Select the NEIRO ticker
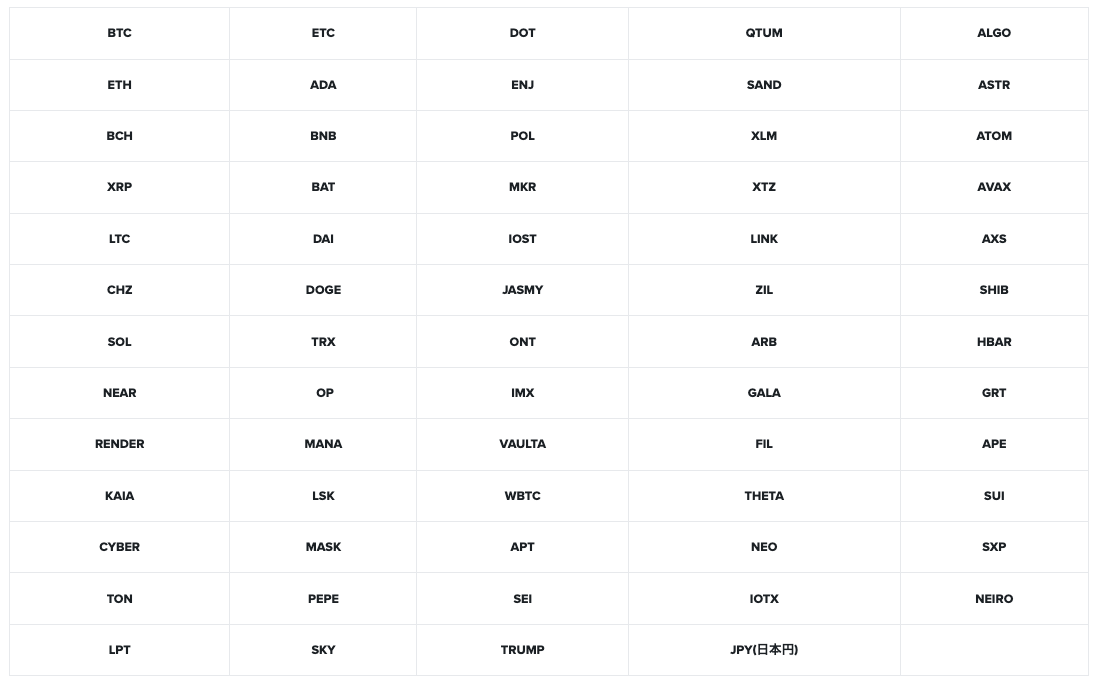This screenshot has height=687, width=1097. (x=994, y=599)
